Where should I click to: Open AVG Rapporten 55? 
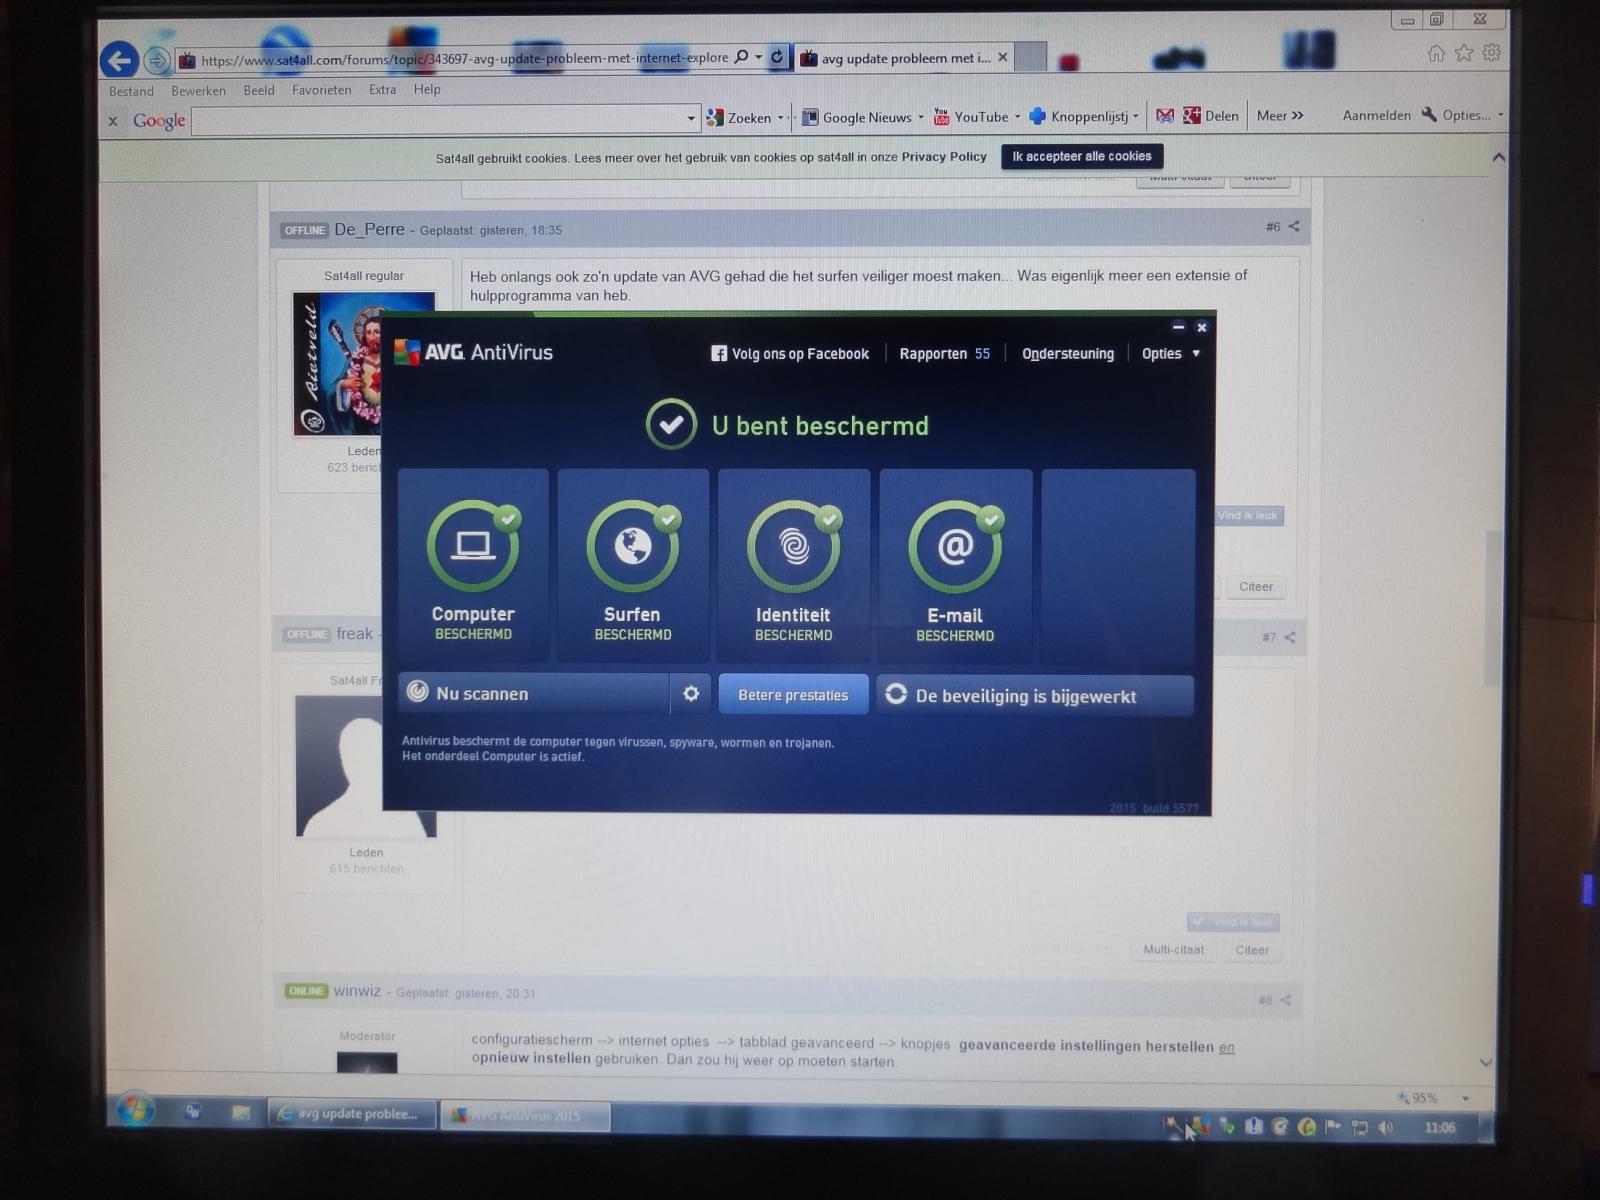(x=944, y=354)
